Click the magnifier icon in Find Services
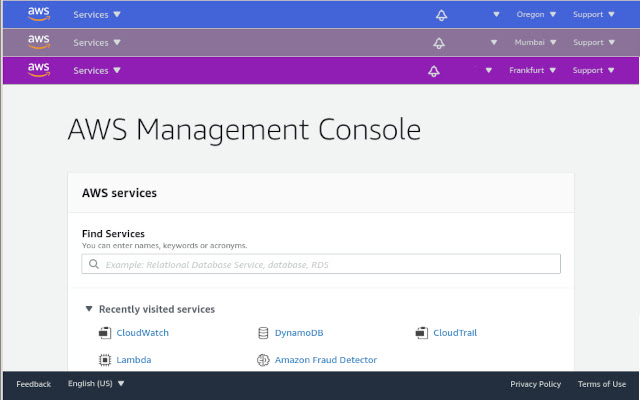This screenshot has height=400, width=640. (94, 264)
